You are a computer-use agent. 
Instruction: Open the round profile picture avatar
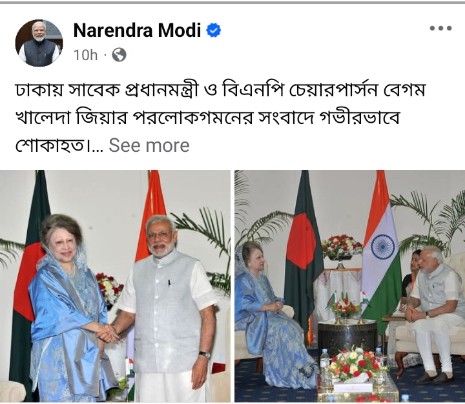pyautogui.click(x=39, y=43)
